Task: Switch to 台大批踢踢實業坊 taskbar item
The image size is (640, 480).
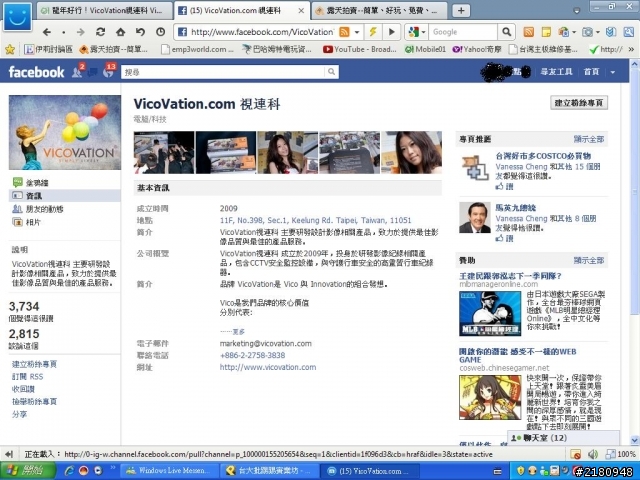Action: [268, 471]
